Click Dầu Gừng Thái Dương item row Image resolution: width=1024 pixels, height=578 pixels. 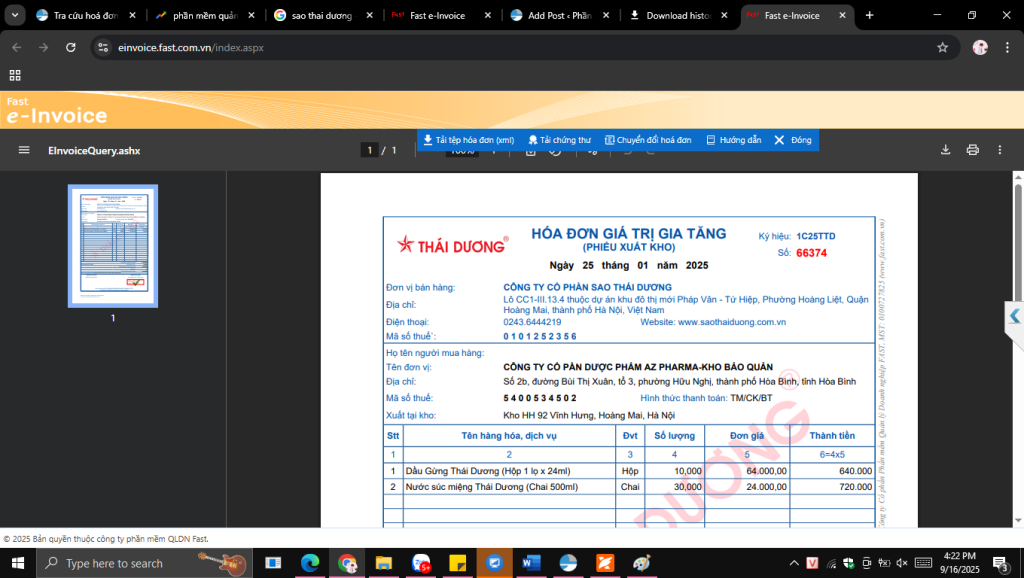pyautogui.click(x=629, y=471)
